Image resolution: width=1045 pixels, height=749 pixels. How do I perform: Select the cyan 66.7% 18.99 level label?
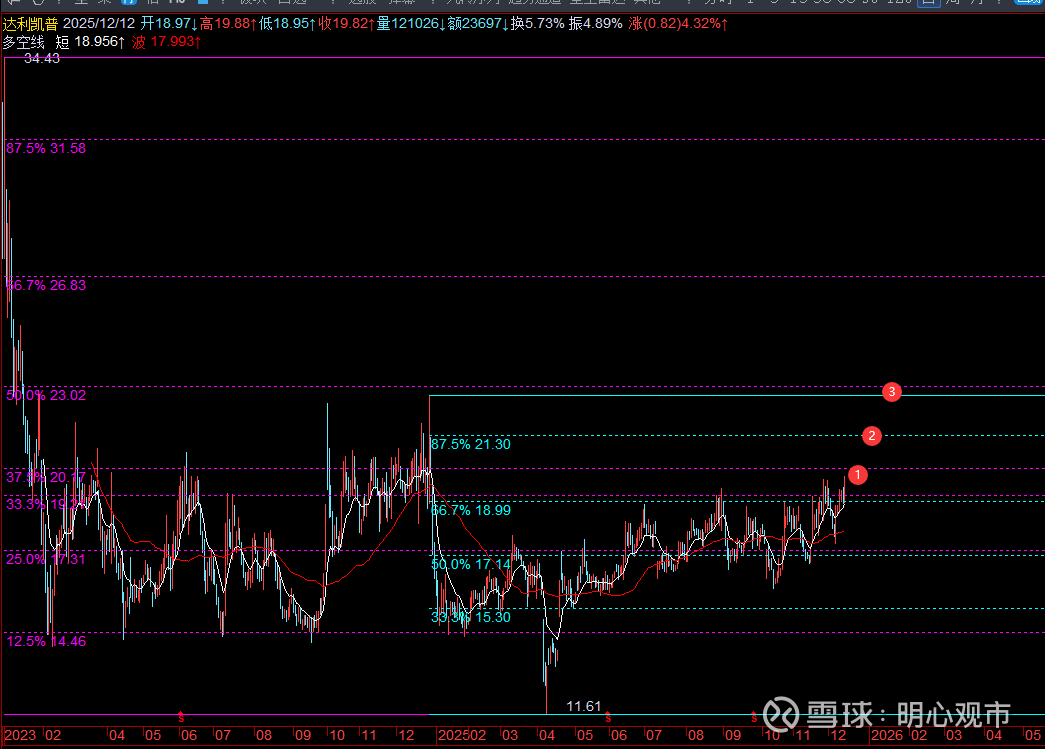pyautogui.click(x=471, y=510)
